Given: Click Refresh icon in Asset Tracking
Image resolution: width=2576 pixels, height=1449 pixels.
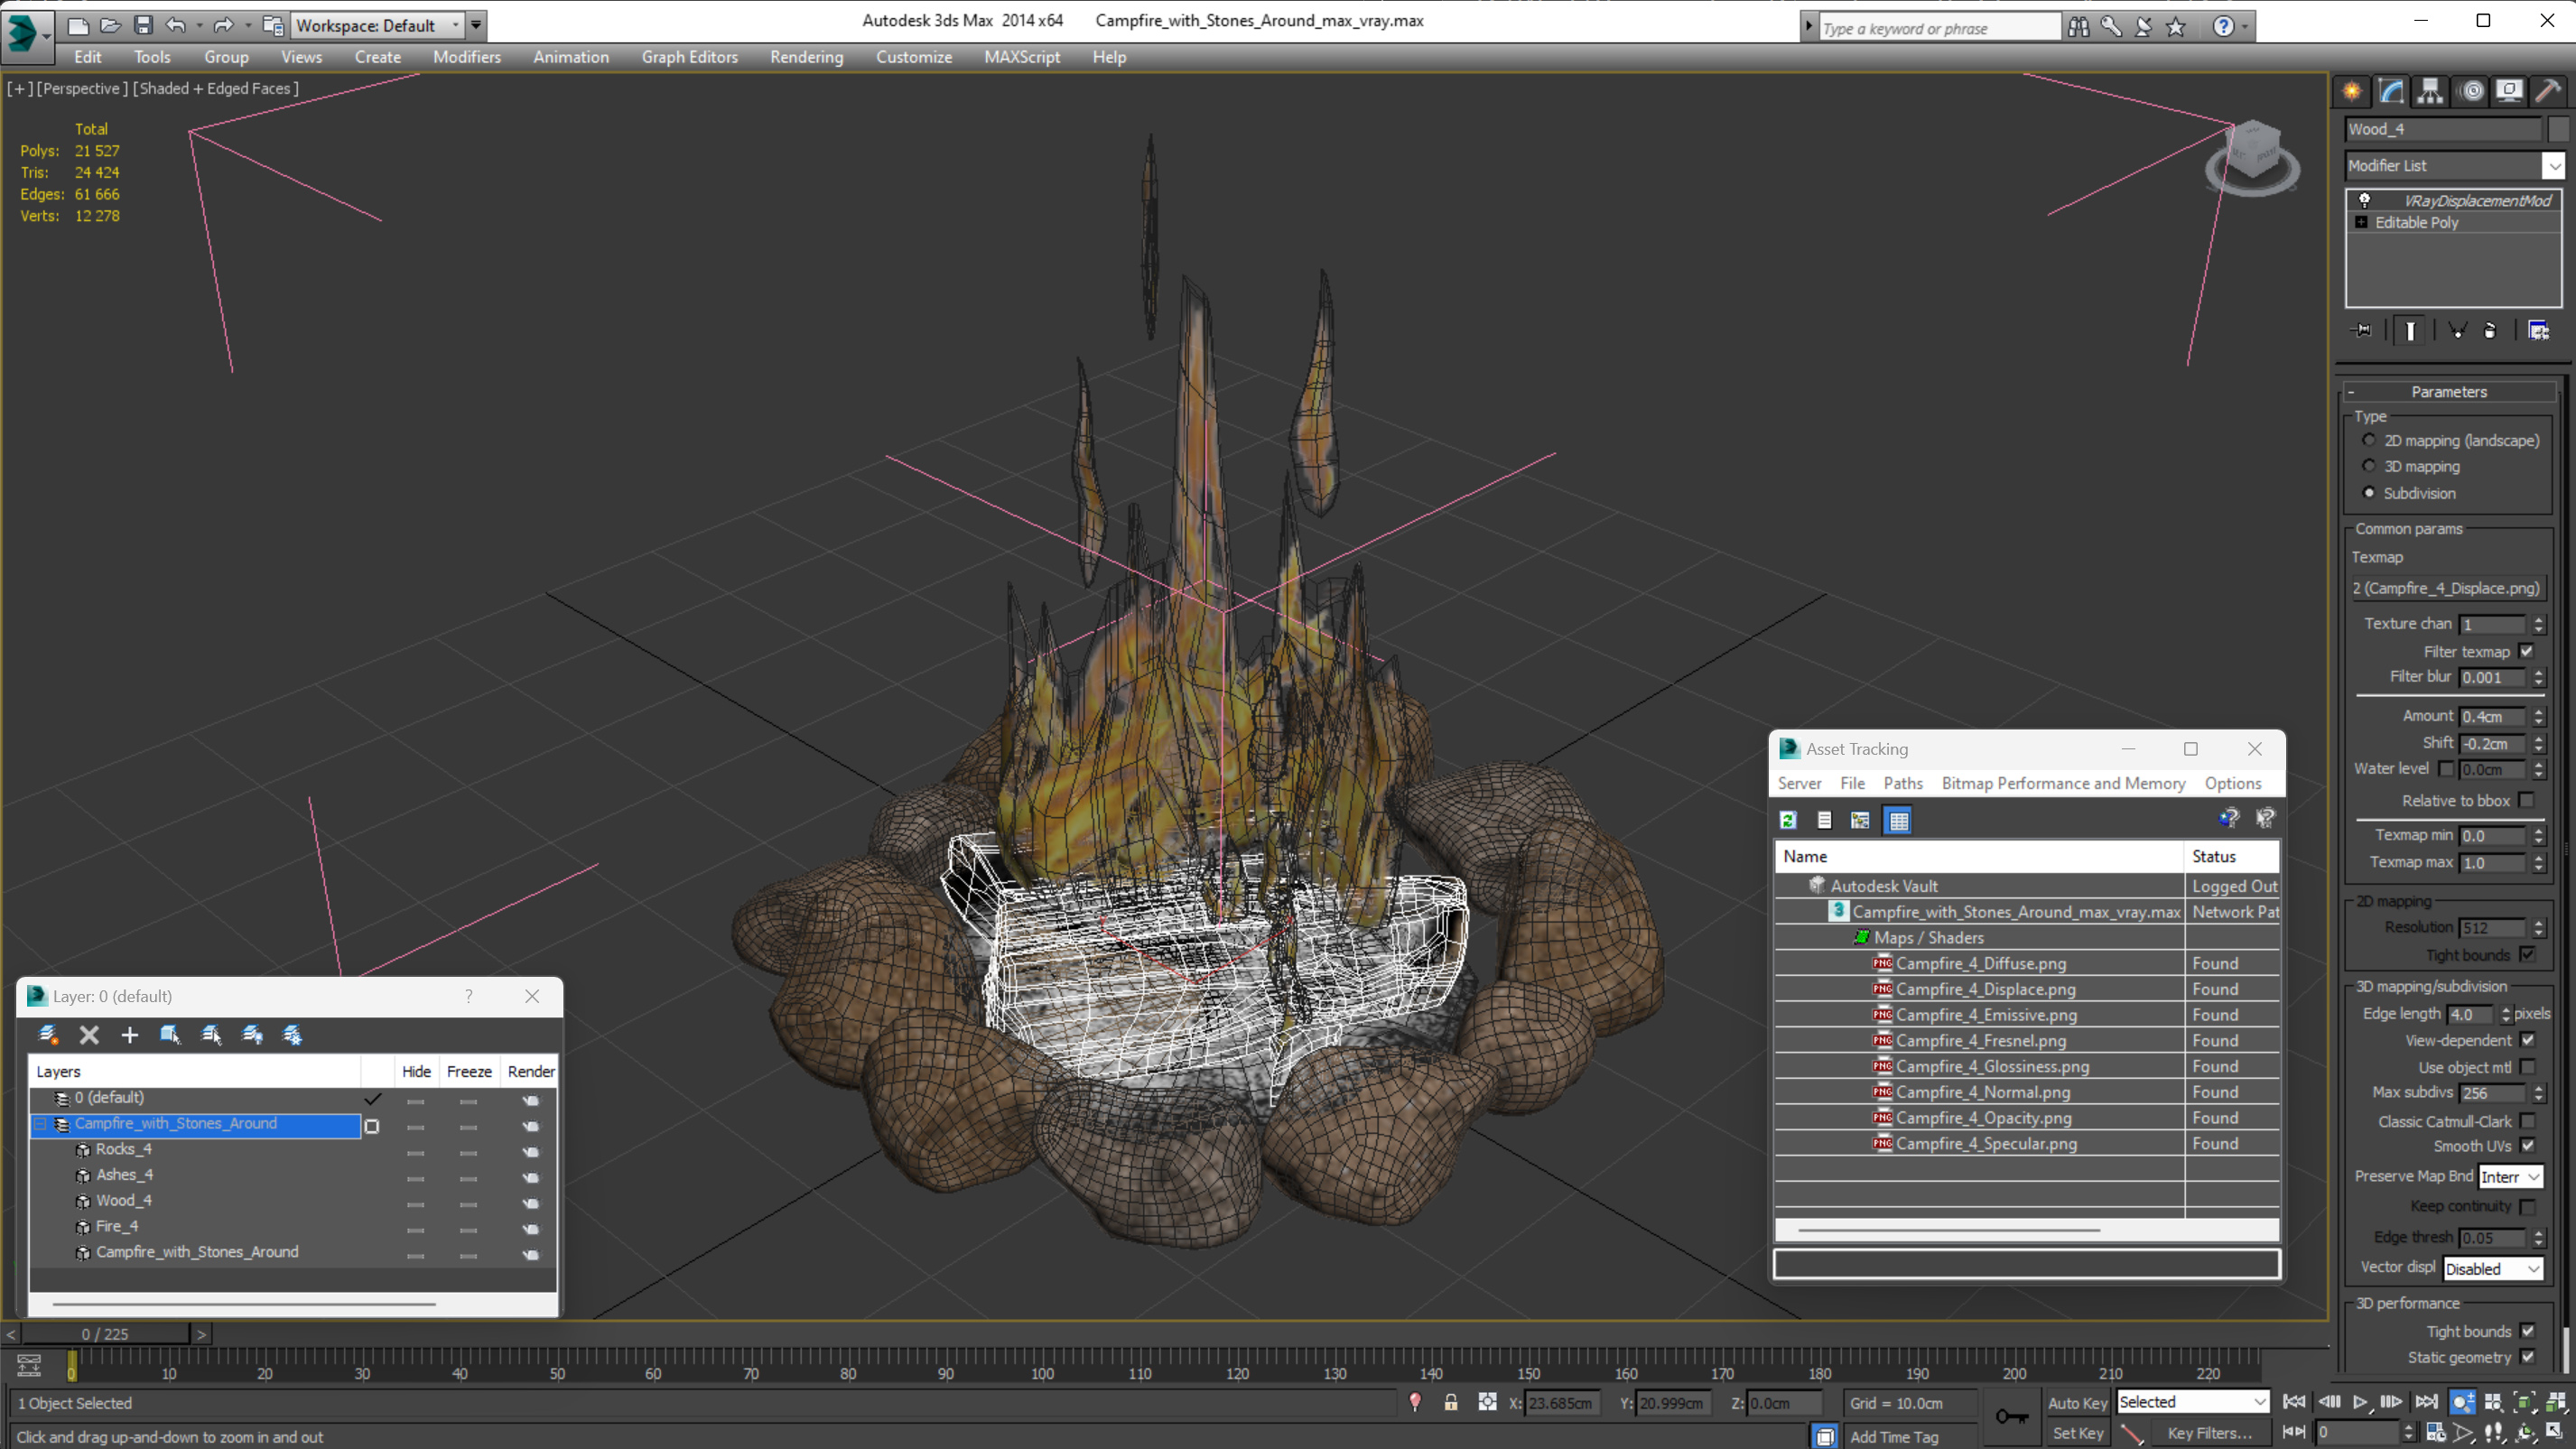Looking at the screenshot, I should 1788,820.
